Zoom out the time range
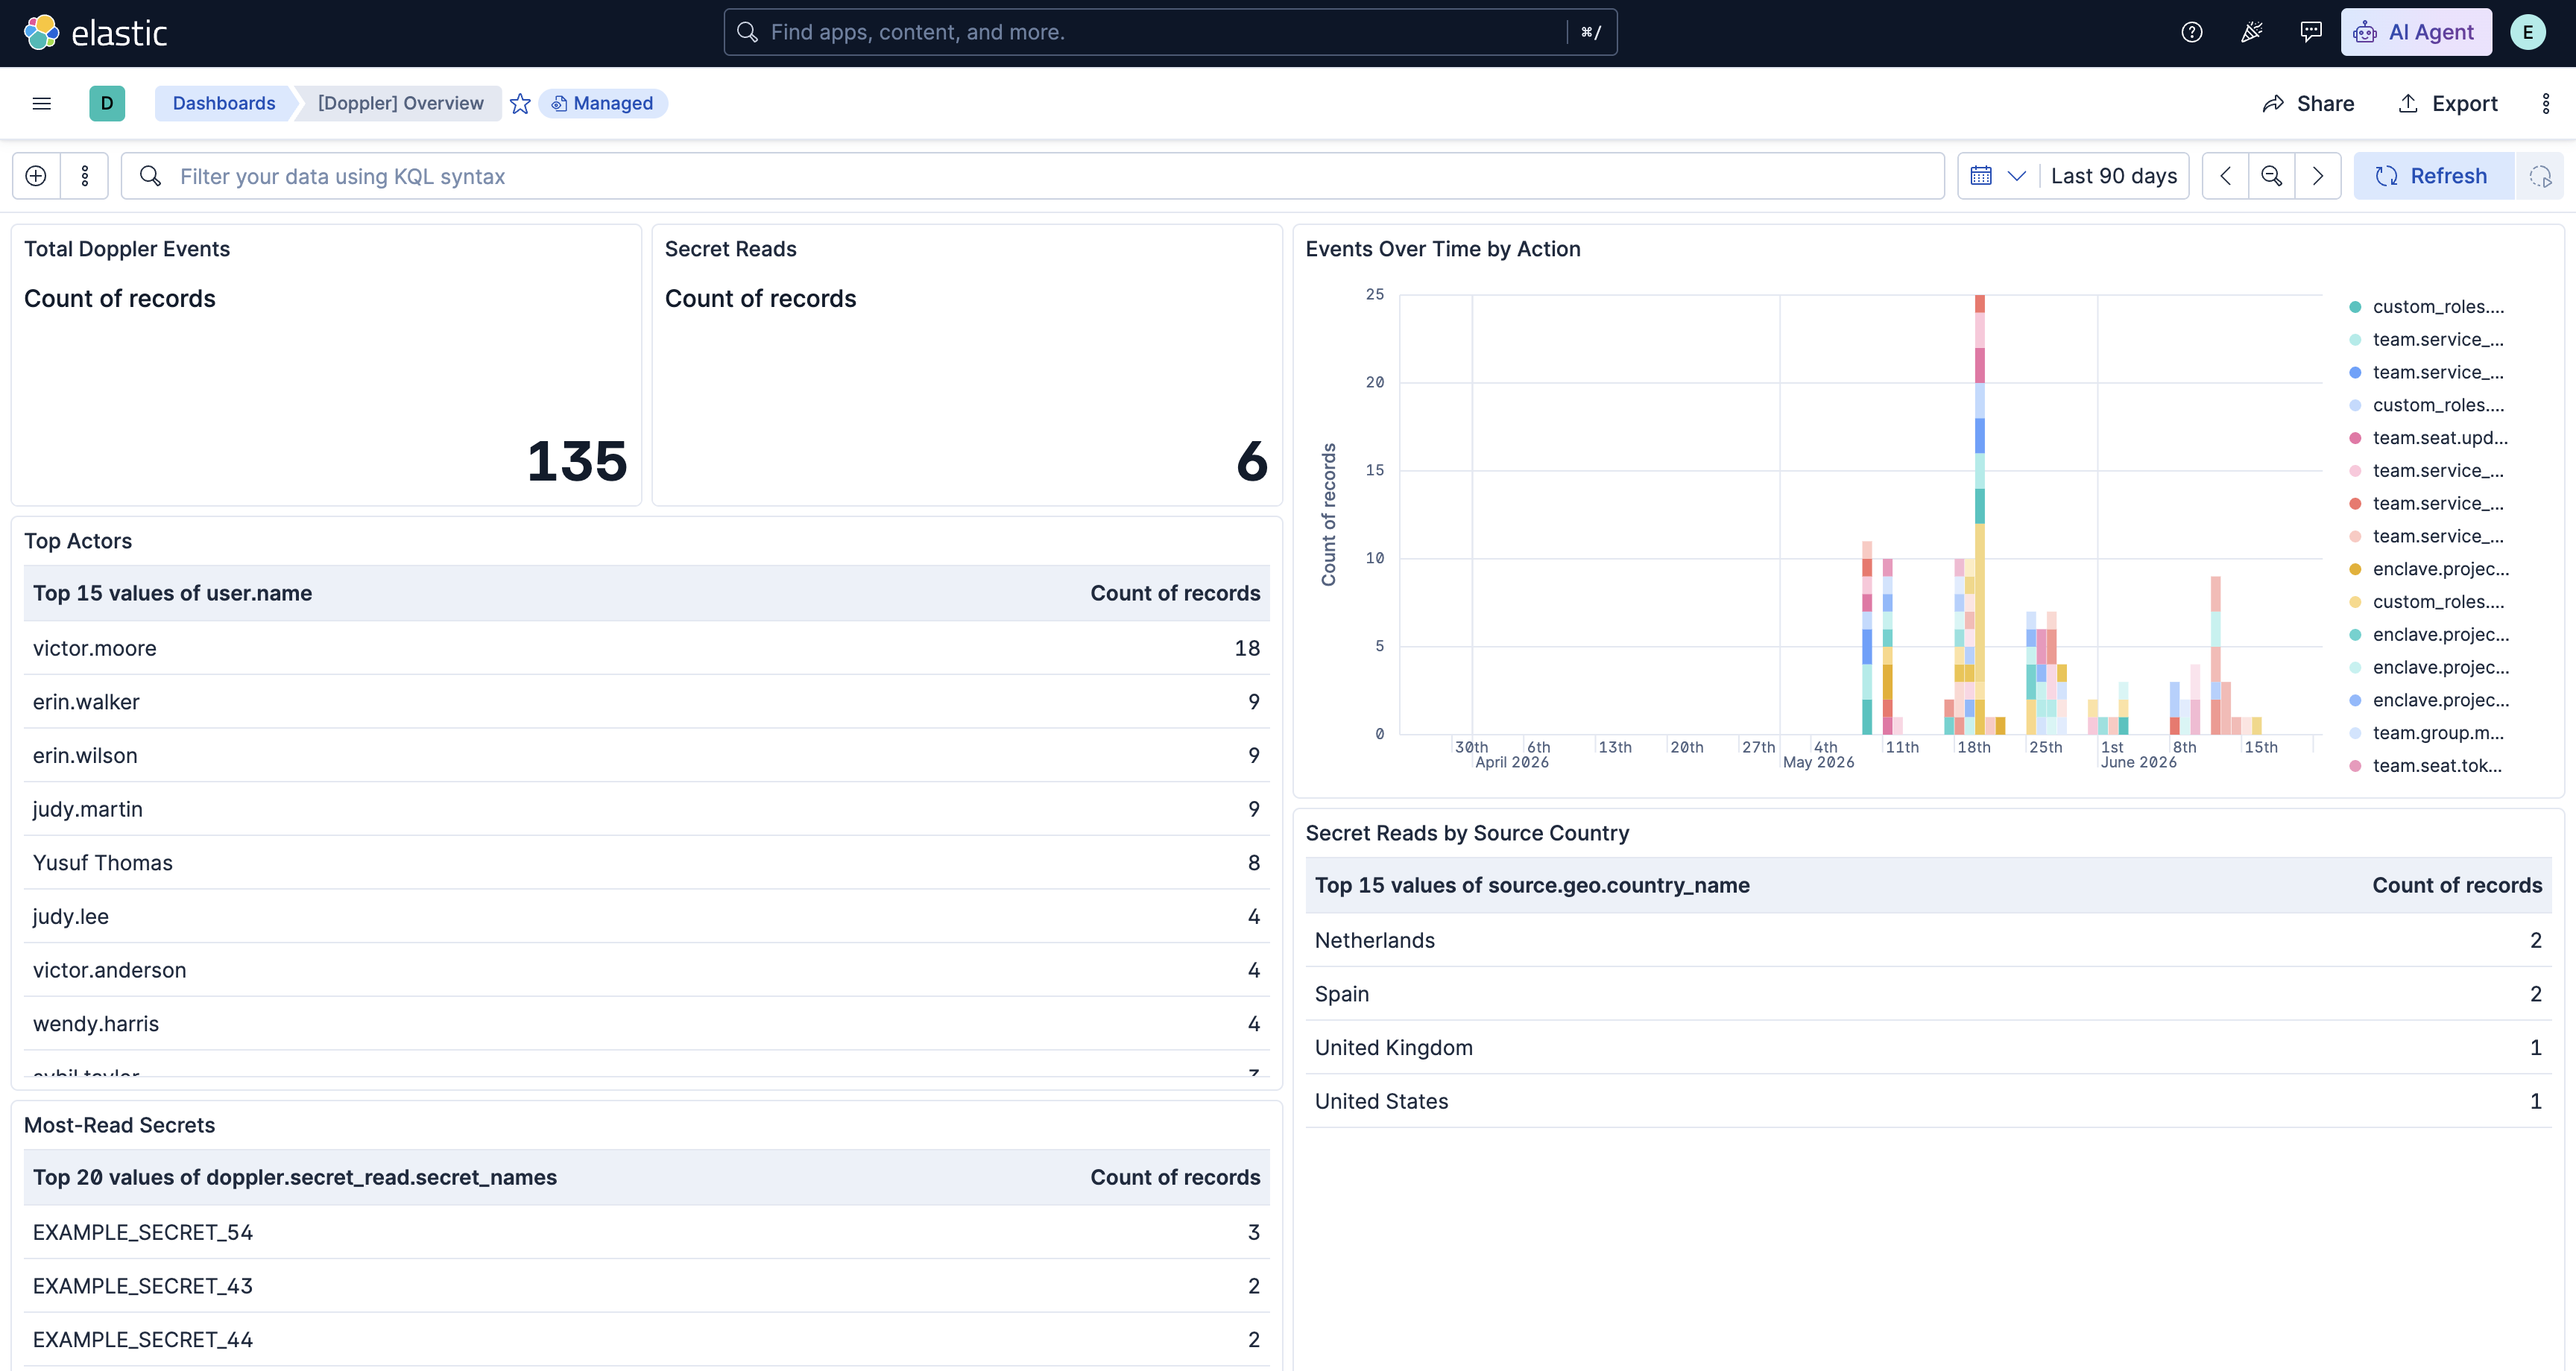Screen dimensions: 2576x1371 click(x=2271, y=176)
